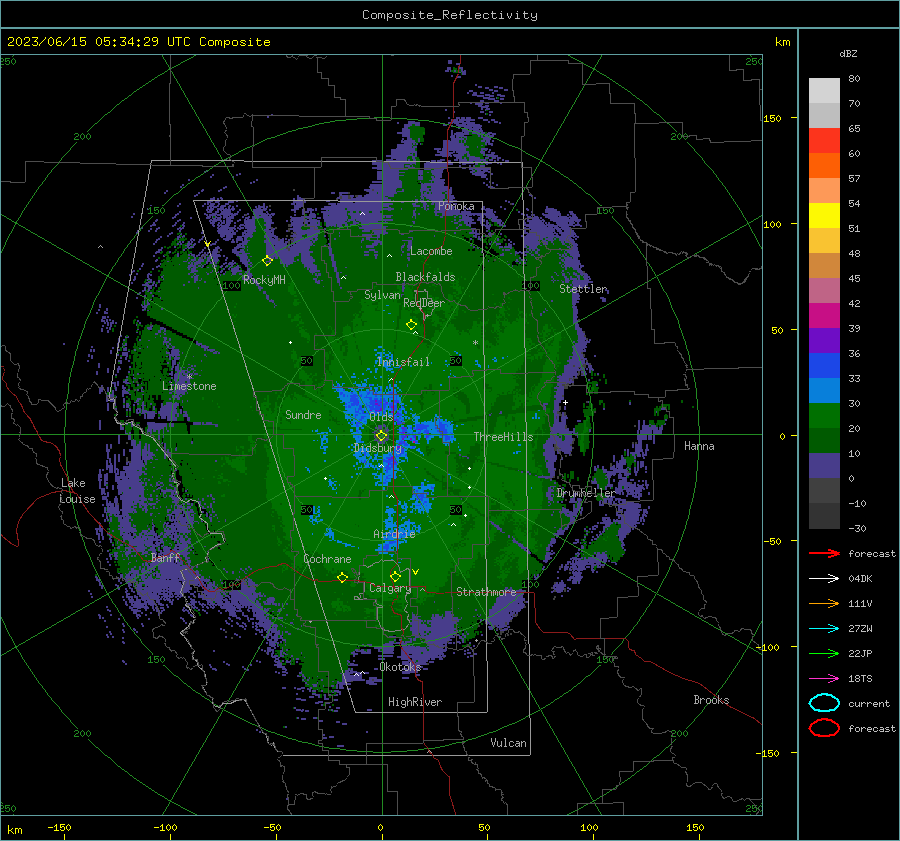The image size is (900, 841).
Task: Click the ThreeHills city label
Action: tap(503, 437)
